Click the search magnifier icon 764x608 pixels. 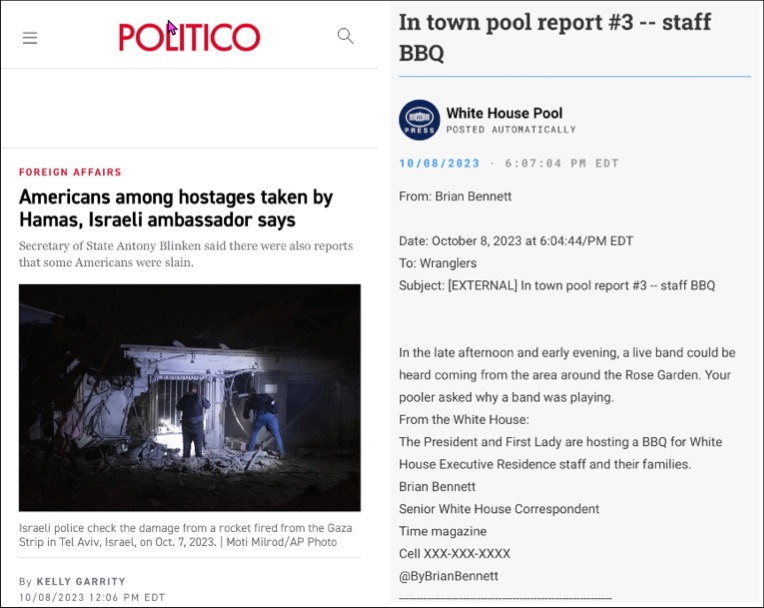click(x=345, y=36)
